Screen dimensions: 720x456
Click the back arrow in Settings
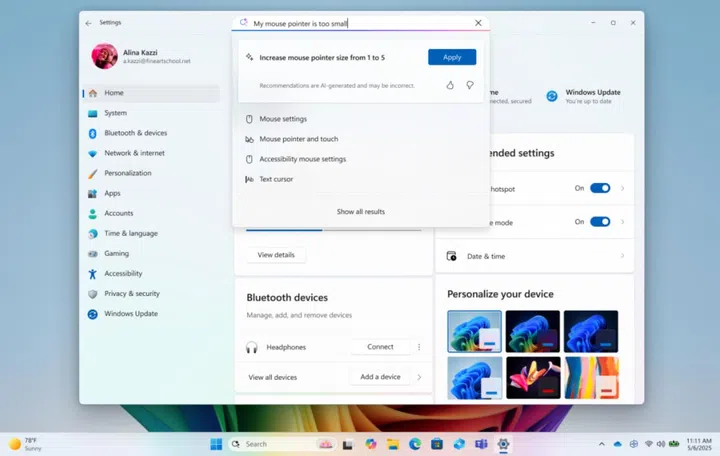(x=89, y=22)
